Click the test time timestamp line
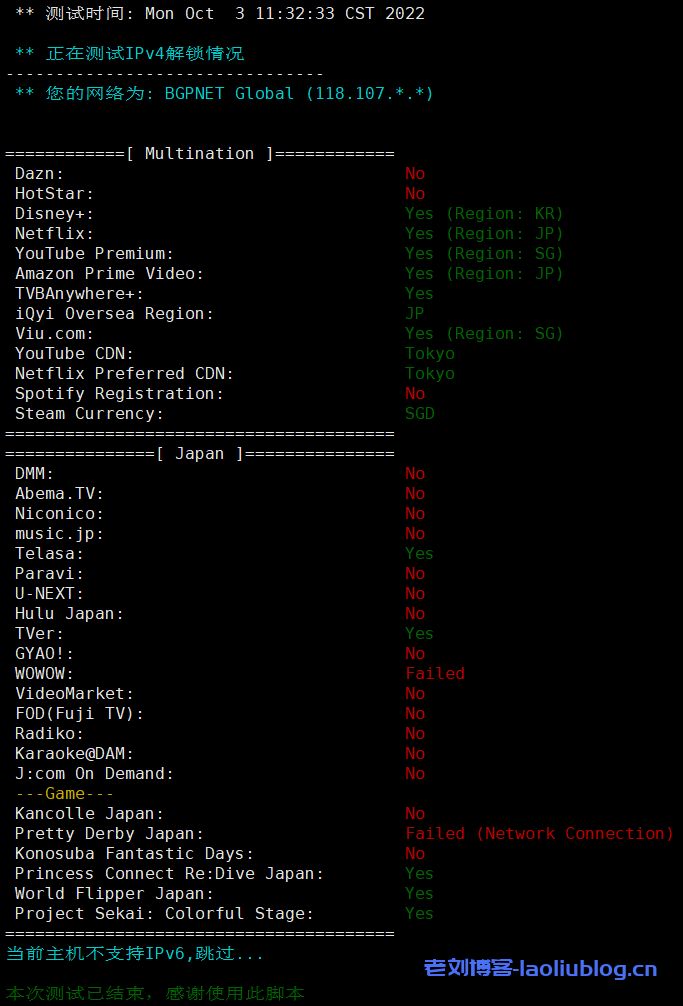683x1006 pixels. pos(220,13)
